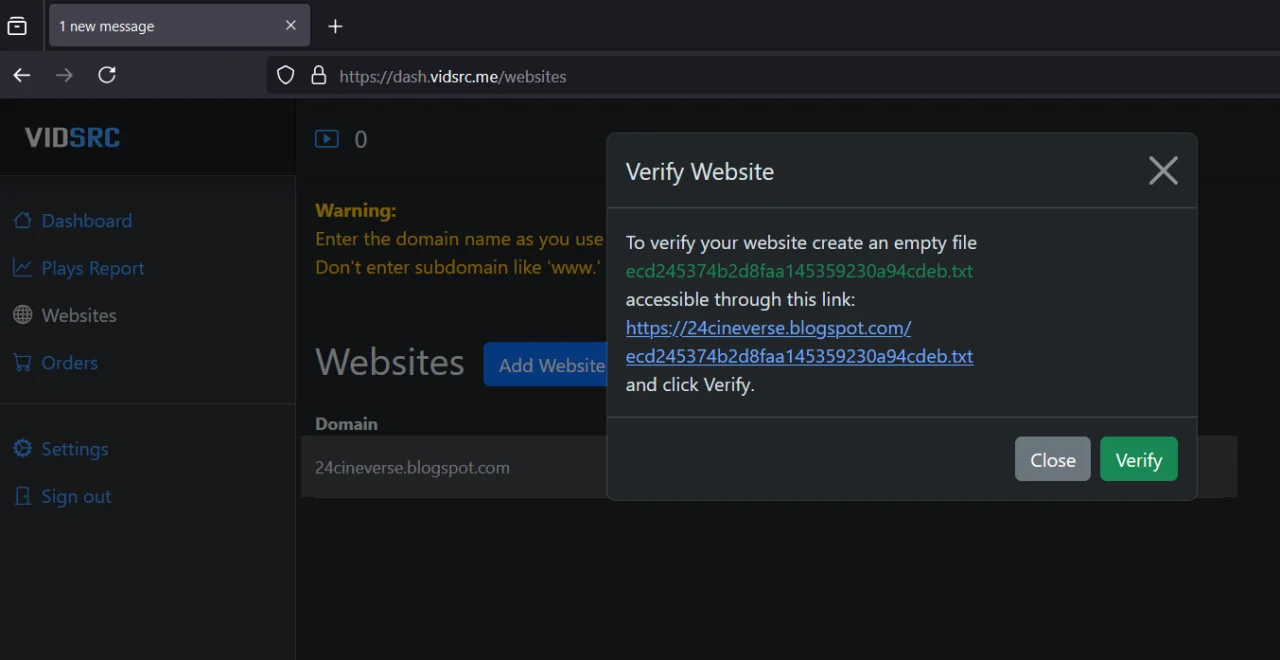The width and height of the screenshot is (1280, 660).
Task: Click the green Verify button
Action: 1139,459
